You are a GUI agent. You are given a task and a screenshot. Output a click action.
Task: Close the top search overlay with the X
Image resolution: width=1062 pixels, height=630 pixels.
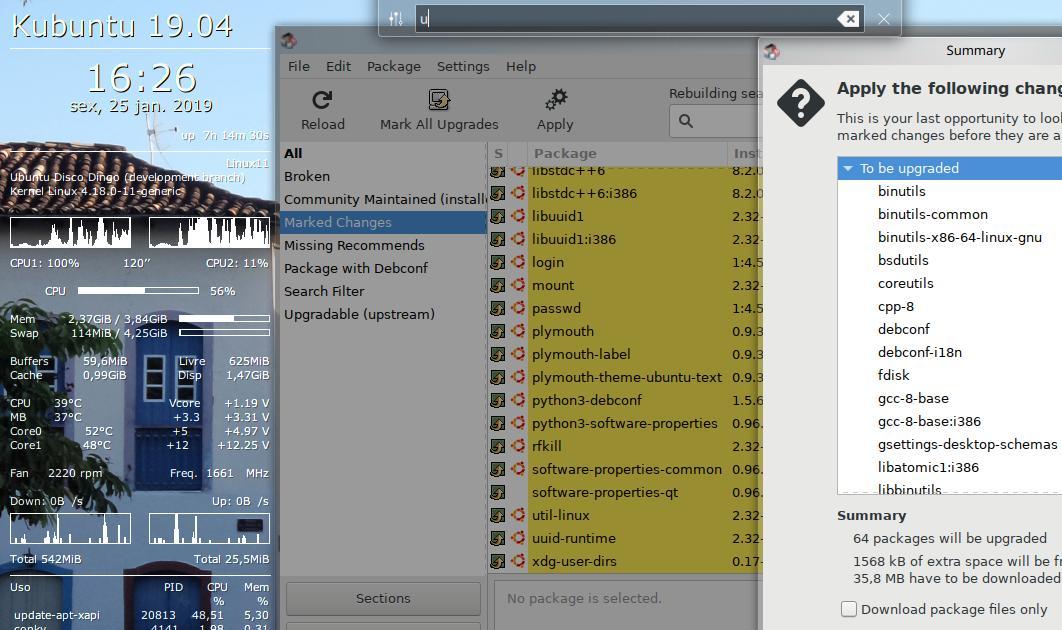point(884,19)
